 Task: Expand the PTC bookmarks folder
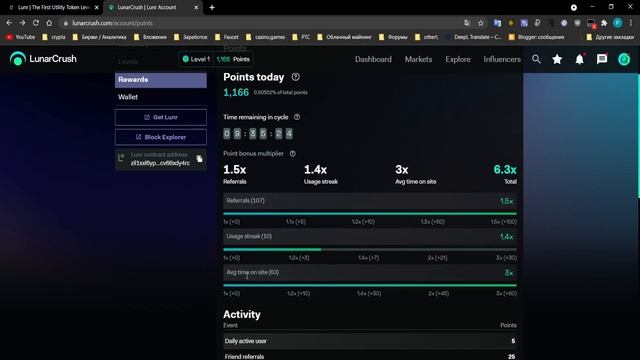click(301, 37)
